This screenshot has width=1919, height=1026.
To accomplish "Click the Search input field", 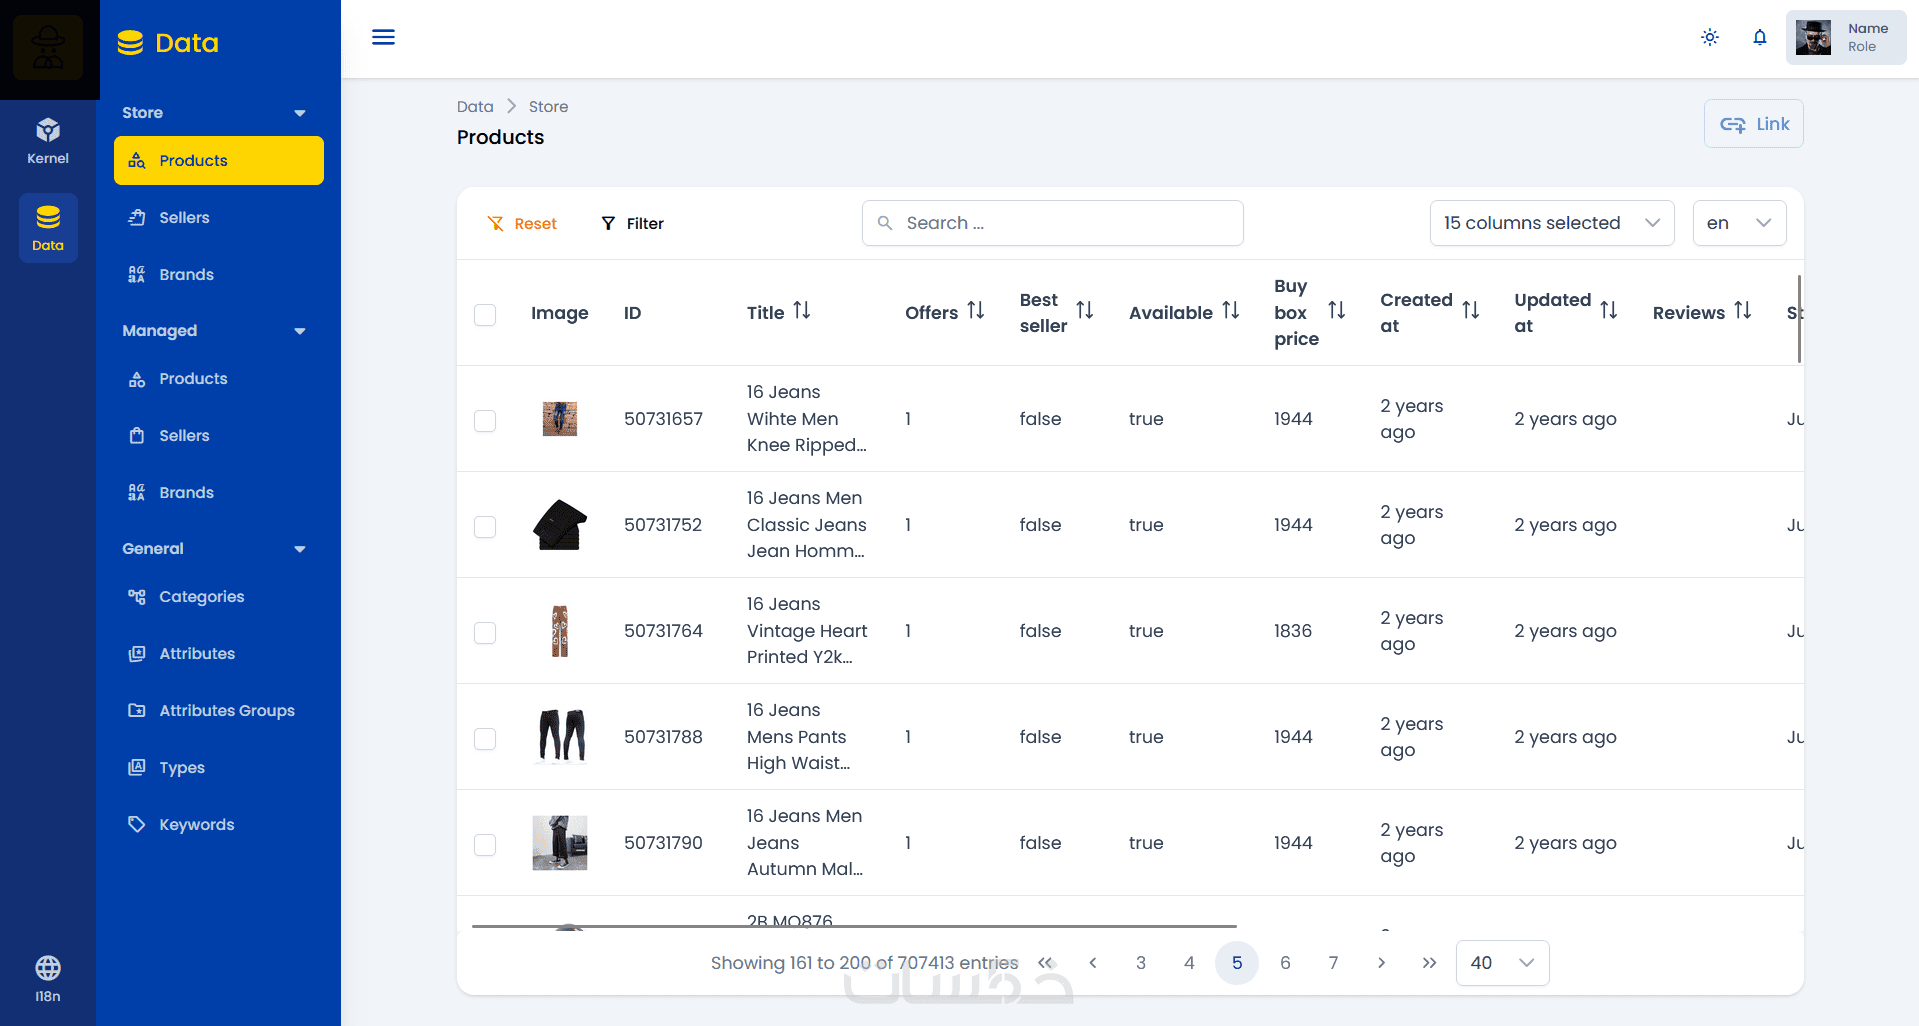I will (x=1053, y=223).
